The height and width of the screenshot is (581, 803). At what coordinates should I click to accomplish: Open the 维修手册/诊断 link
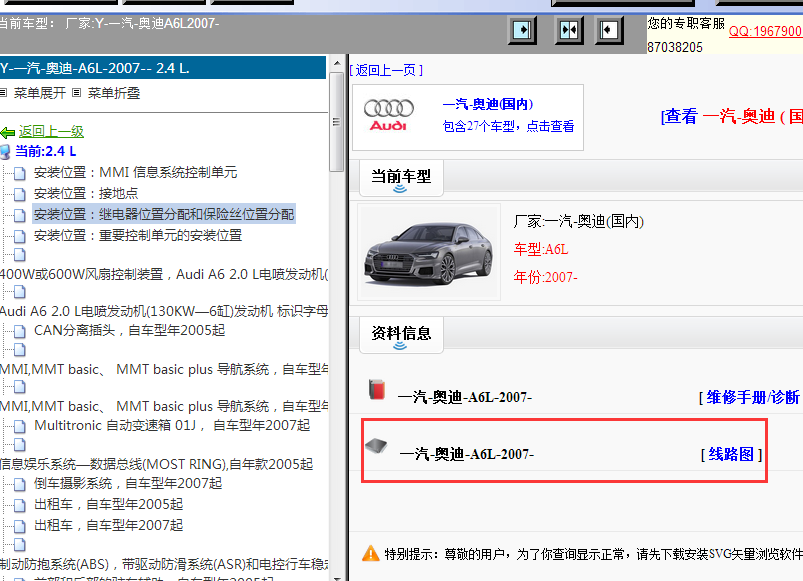pyautogui.click(x=753, y=397)
